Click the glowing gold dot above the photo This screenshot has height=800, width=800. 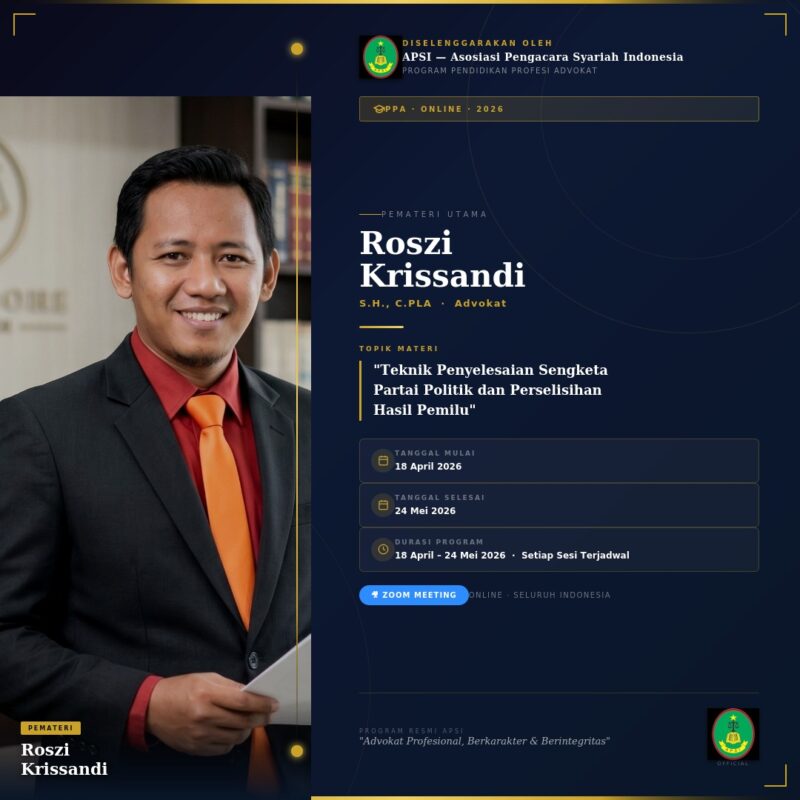pyautogui.click(x=297, y=49)
